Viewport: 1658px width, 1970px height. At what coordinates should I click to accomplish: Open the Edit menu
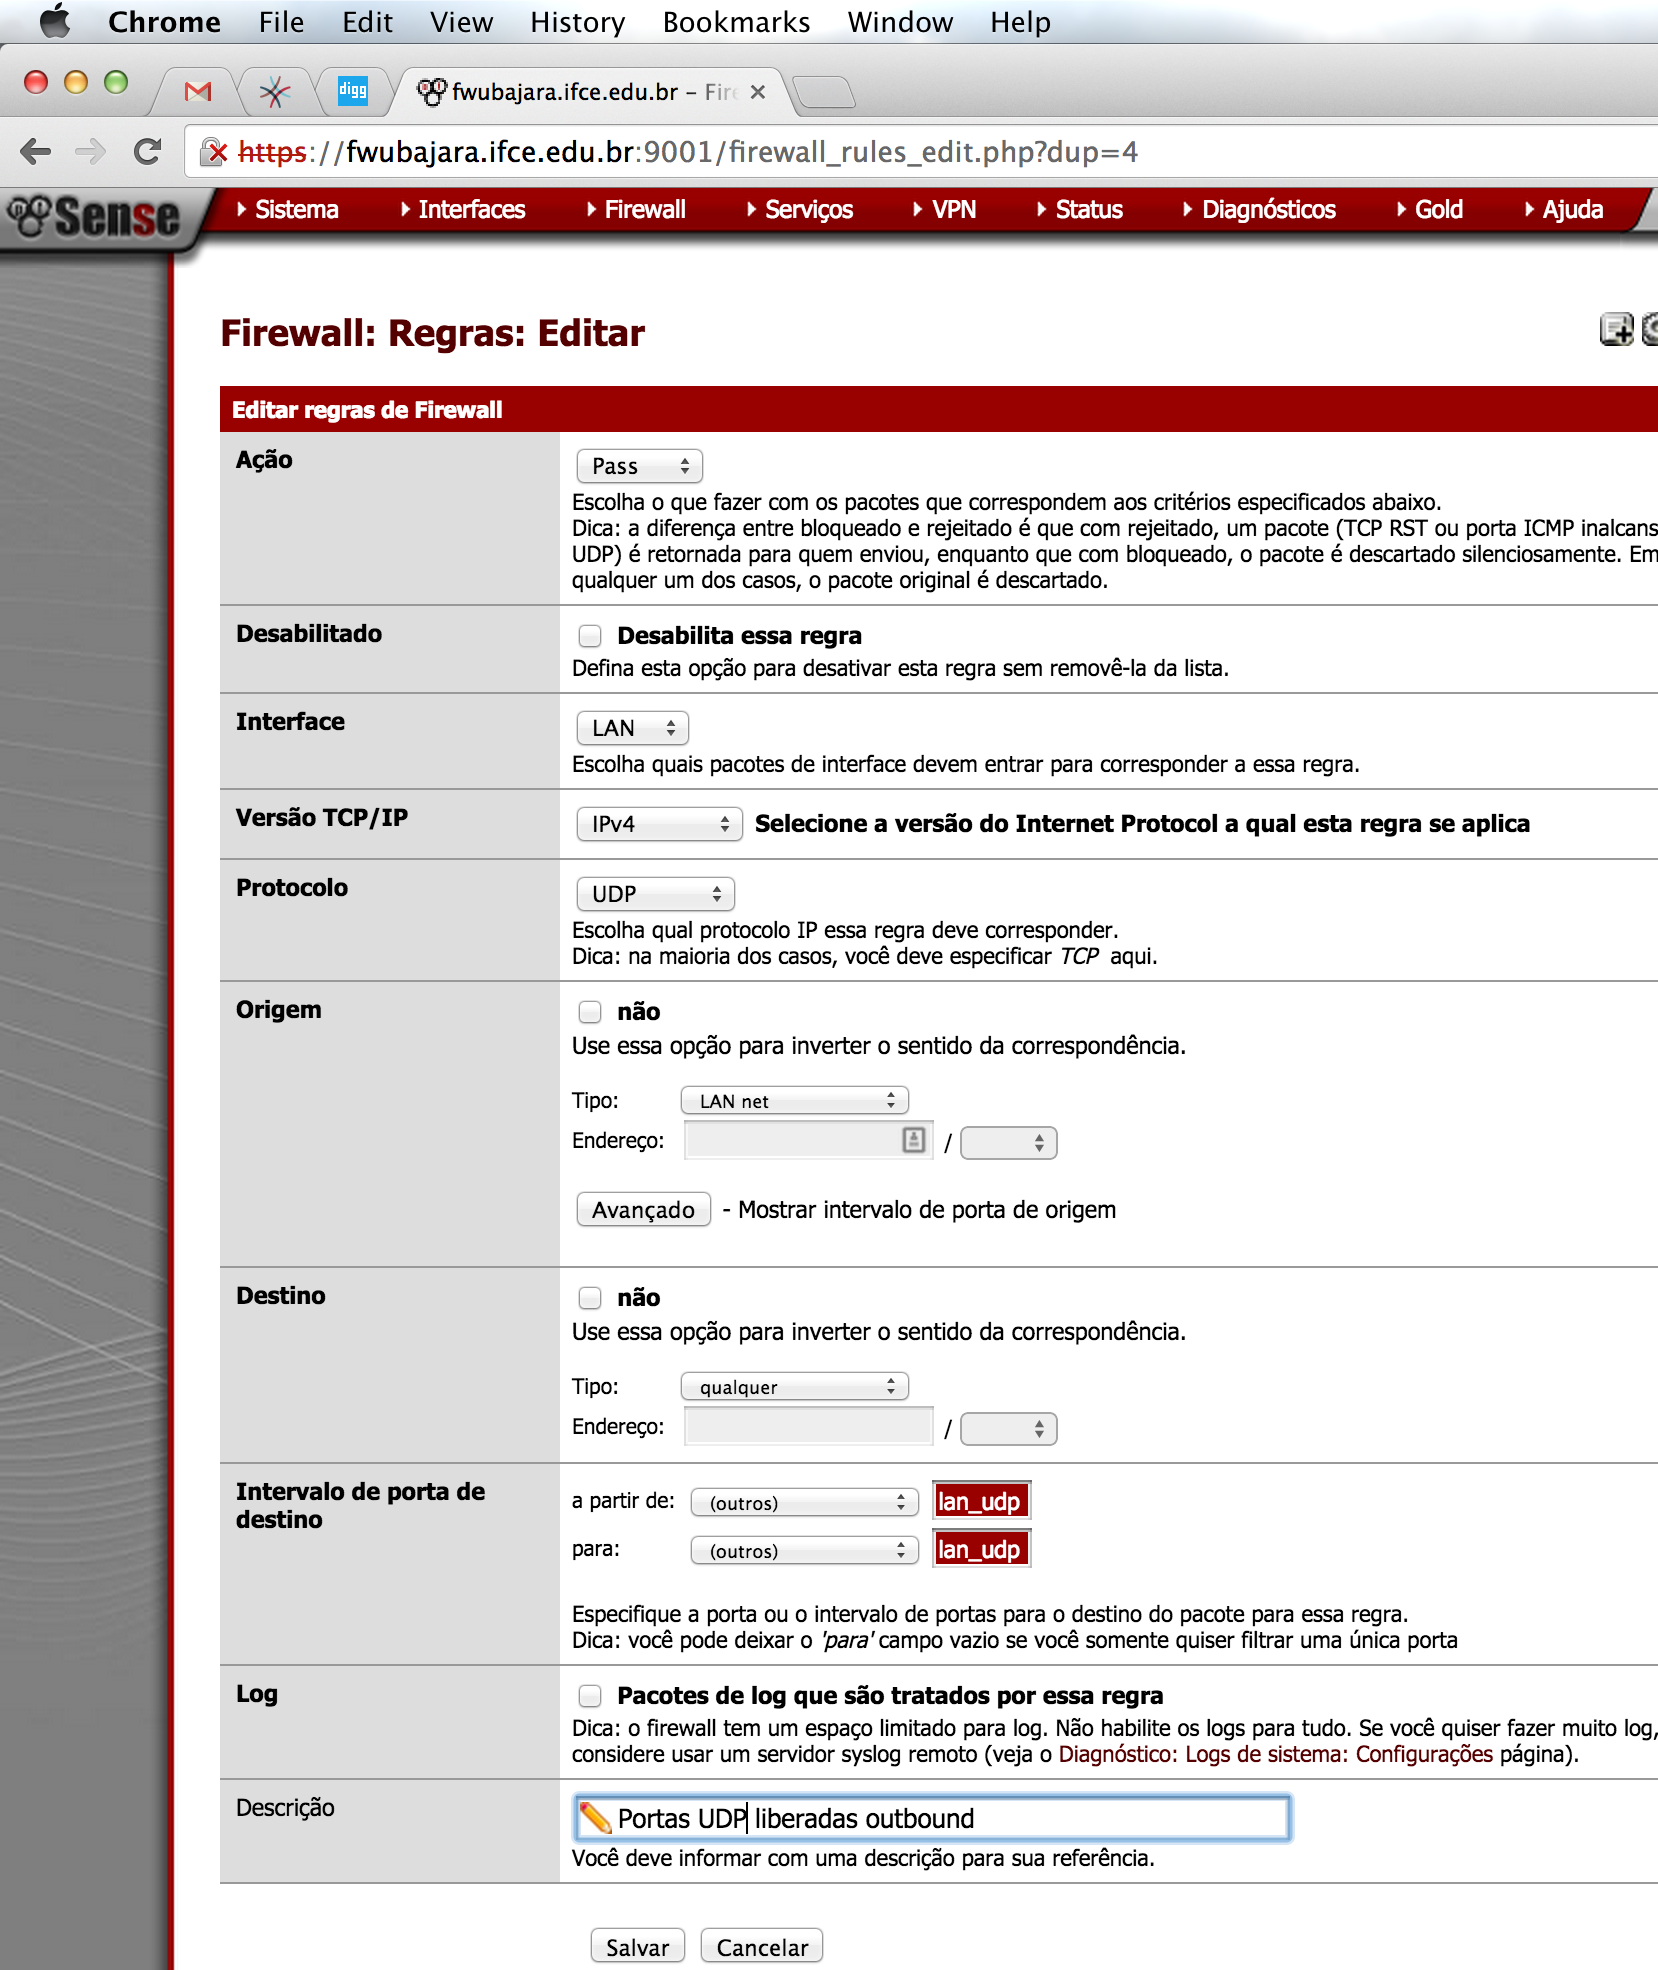(367, 22)
